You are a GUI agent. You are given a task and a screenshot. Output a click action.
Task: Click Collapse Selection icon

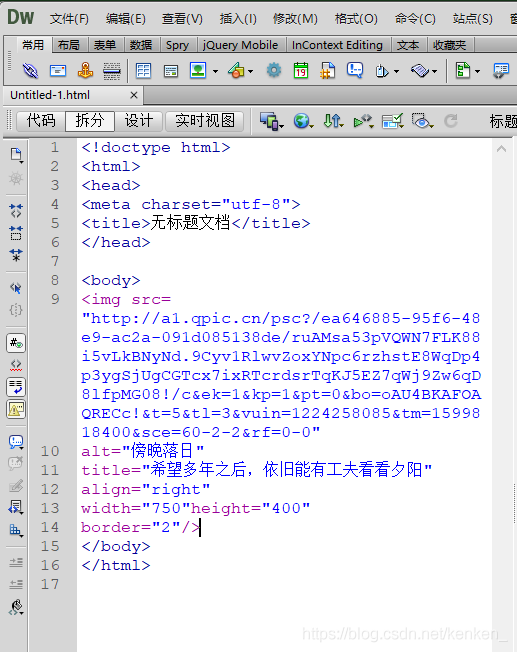[16, 233]
